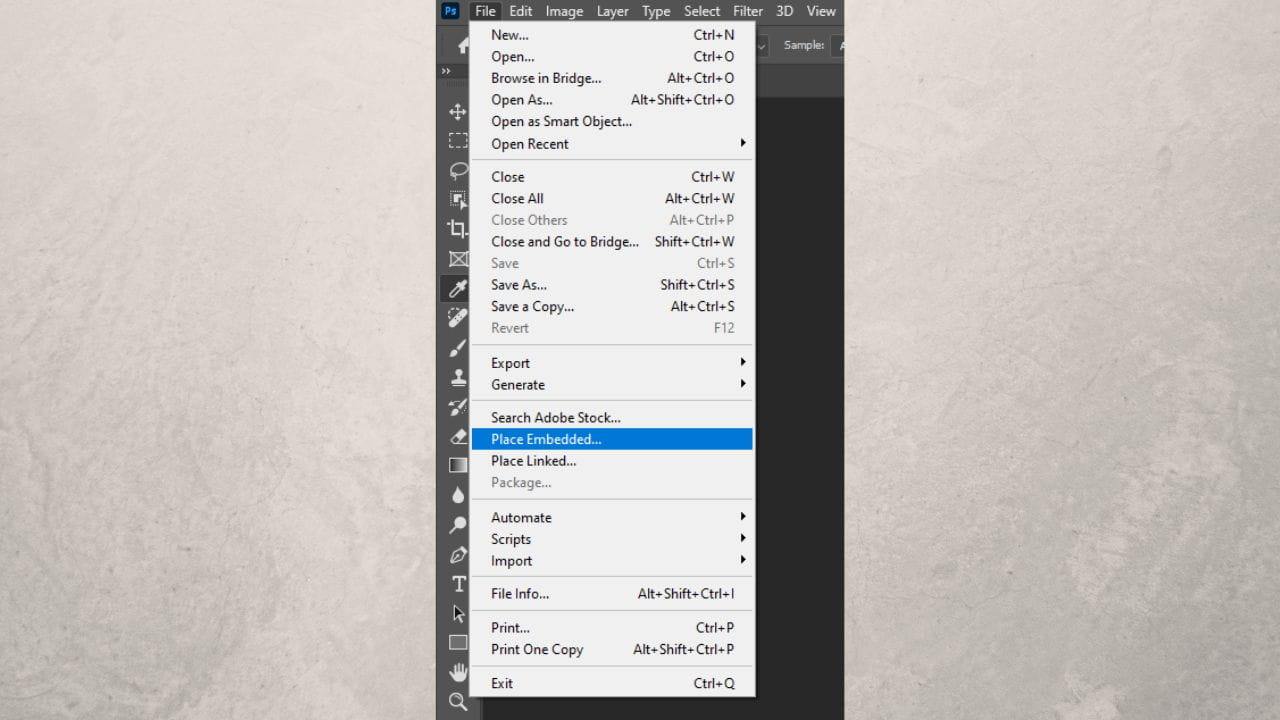This screenshot has width=1280, height=720.
Task: Expand the toolbar with double-arrow icon
Action: coord(446,71)
